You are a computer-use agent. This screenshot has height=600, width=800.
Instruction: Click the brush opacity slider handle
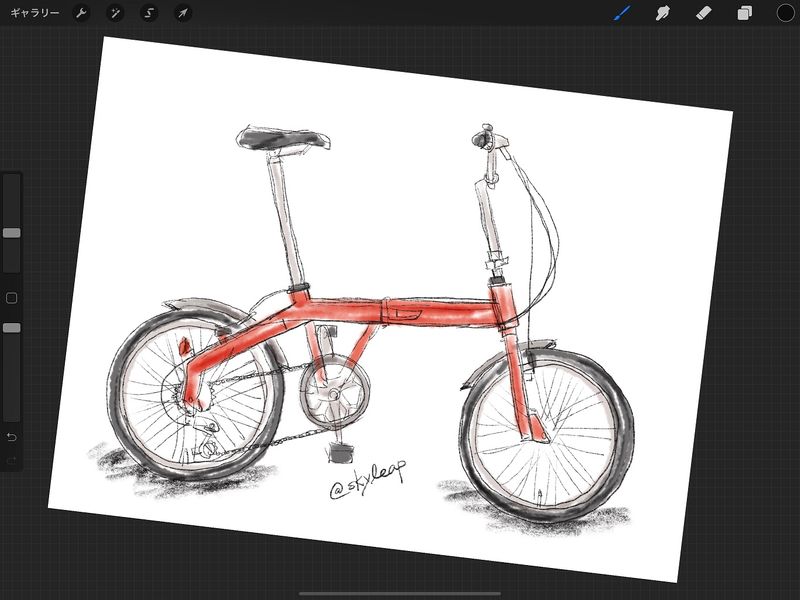click(x=11, y=327)
